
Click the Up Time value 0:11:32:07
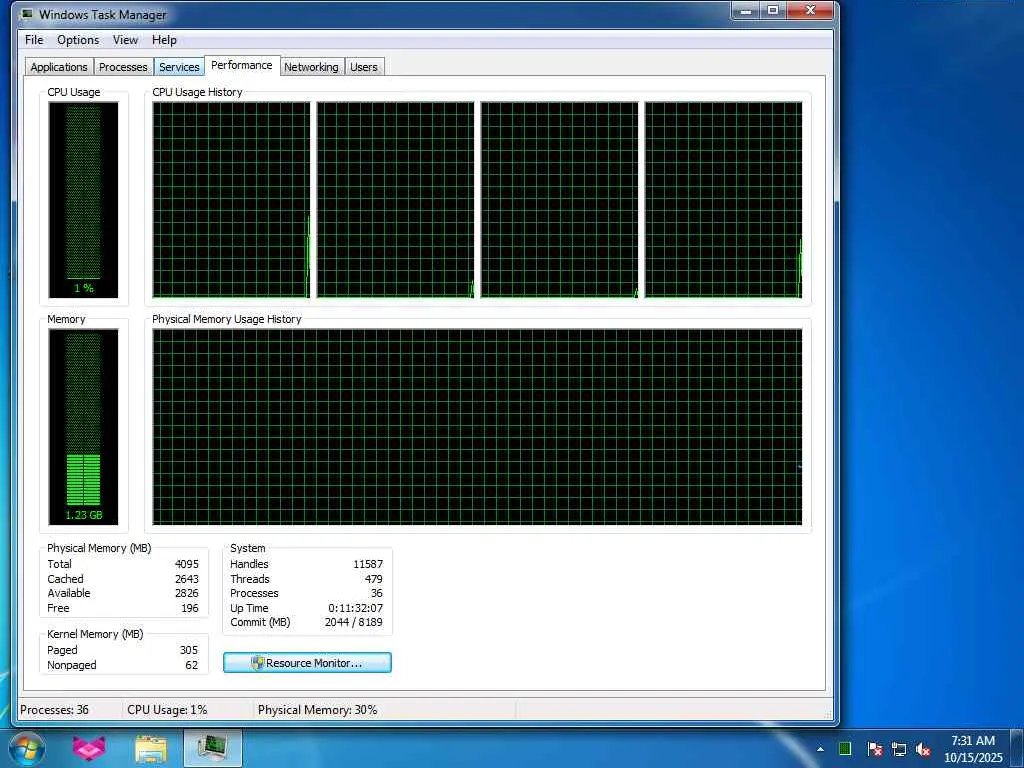[355, 608]
